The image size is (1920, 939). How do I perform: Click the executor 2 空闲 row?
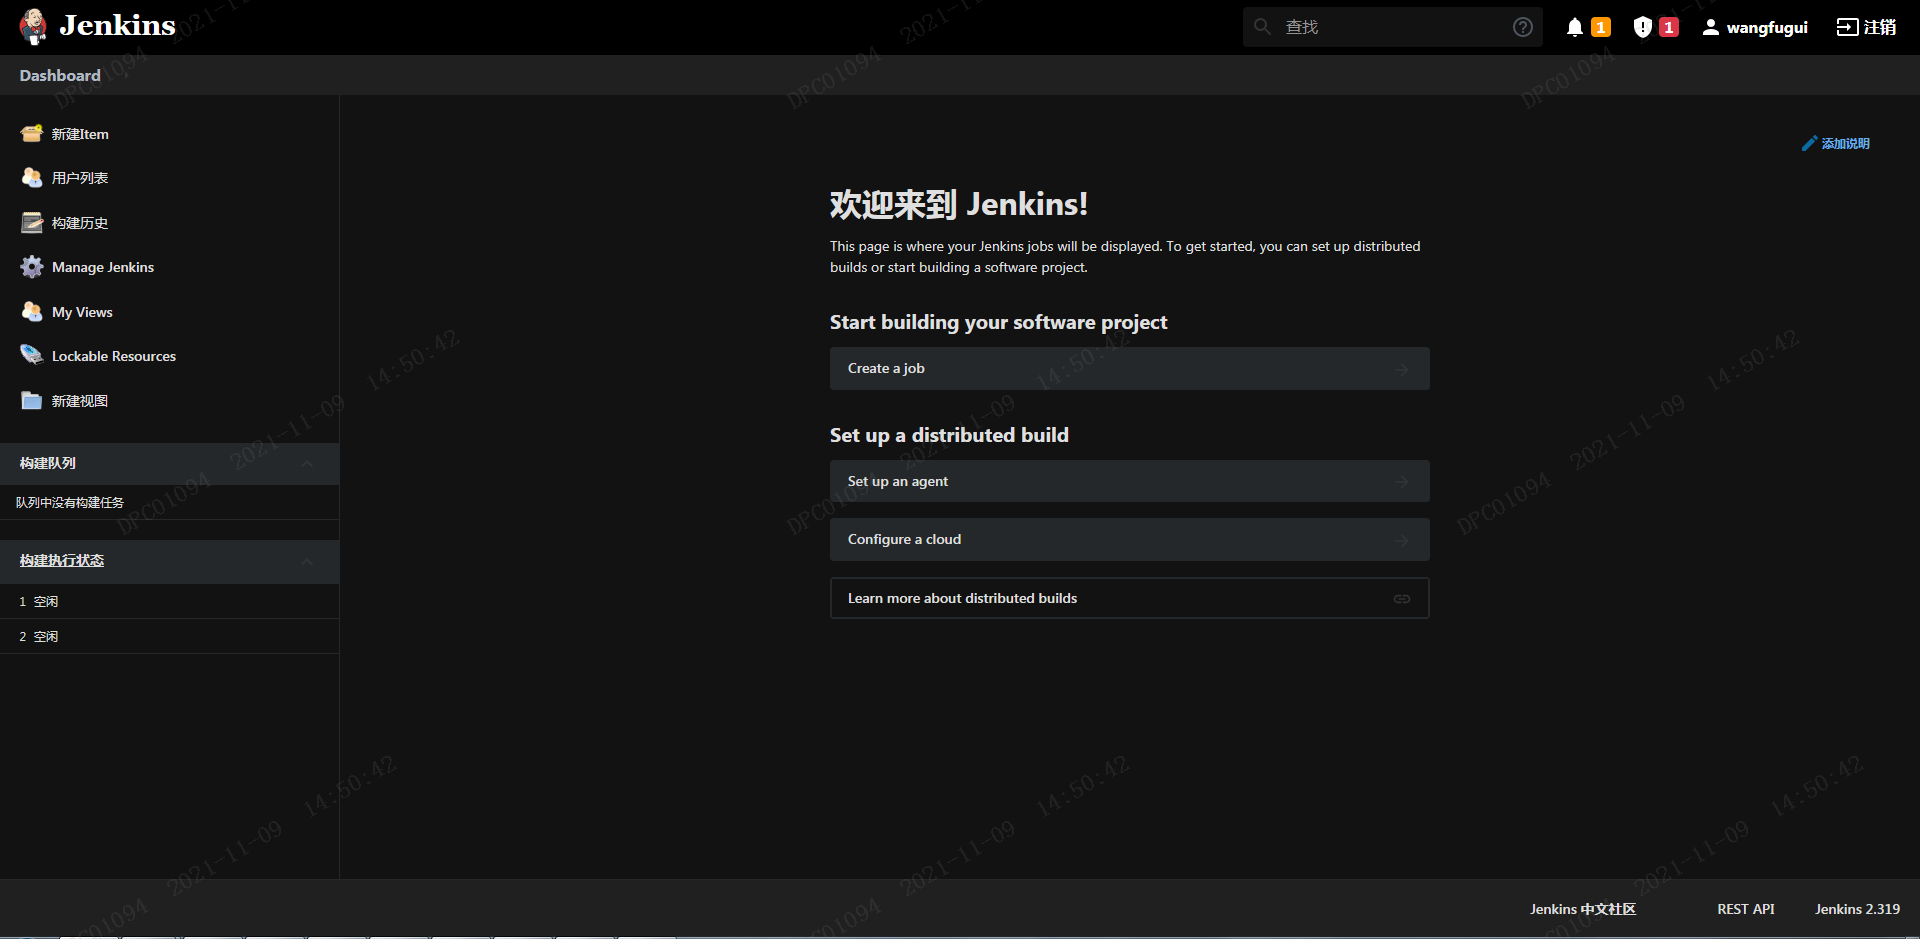[169, 636]
